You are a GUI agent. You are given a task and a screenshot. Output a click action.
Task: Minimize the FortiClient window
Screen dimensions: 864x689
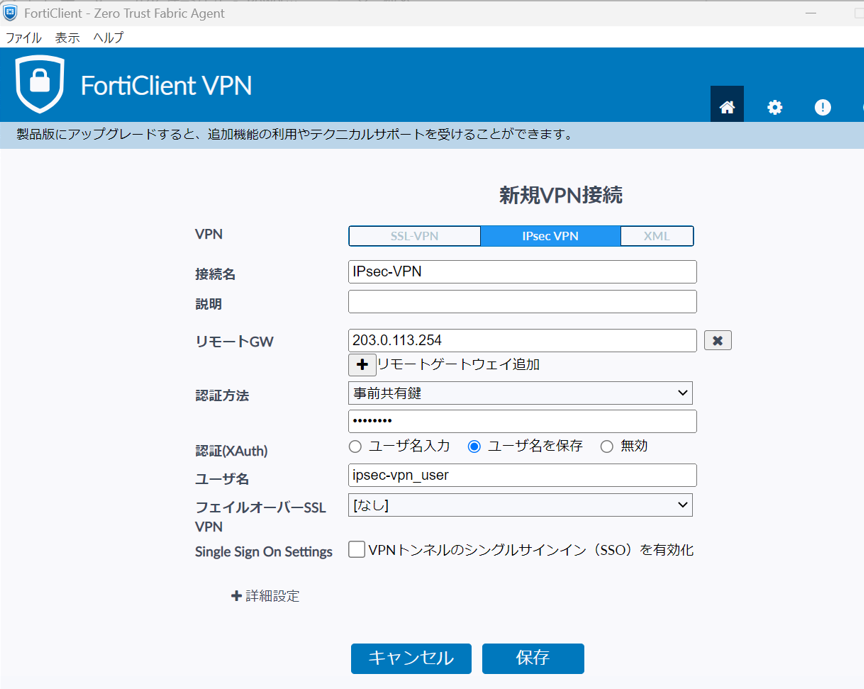click(811, 13)
